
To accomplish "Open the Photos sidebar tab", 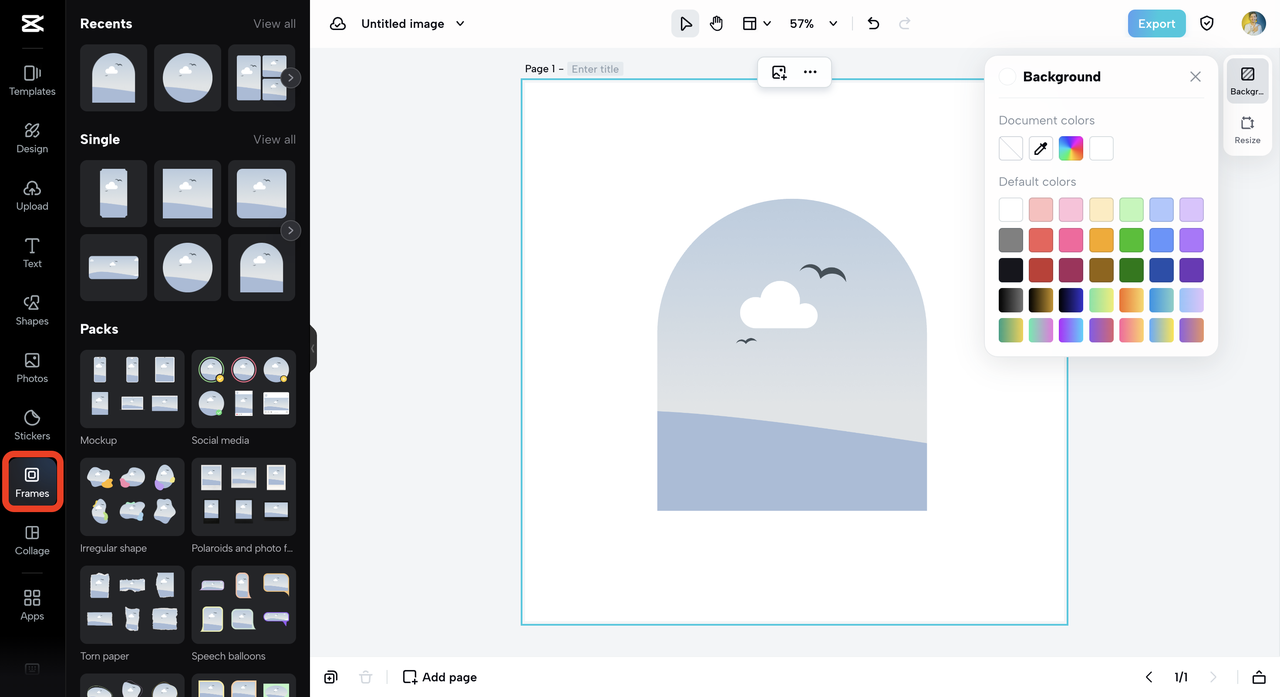I will pyautogui.click(x=32, y=368).
